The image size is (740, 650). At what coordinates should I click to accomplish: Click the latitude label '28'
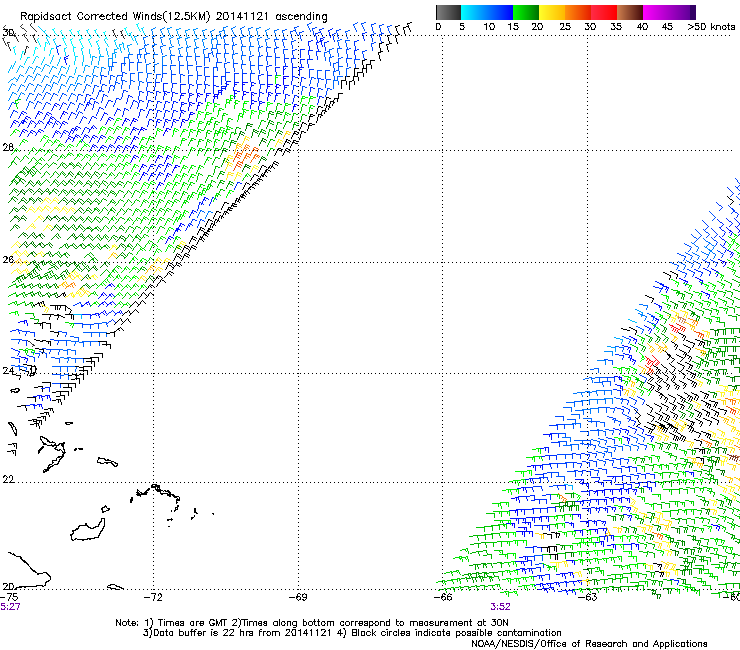click(x=8, y=148)
